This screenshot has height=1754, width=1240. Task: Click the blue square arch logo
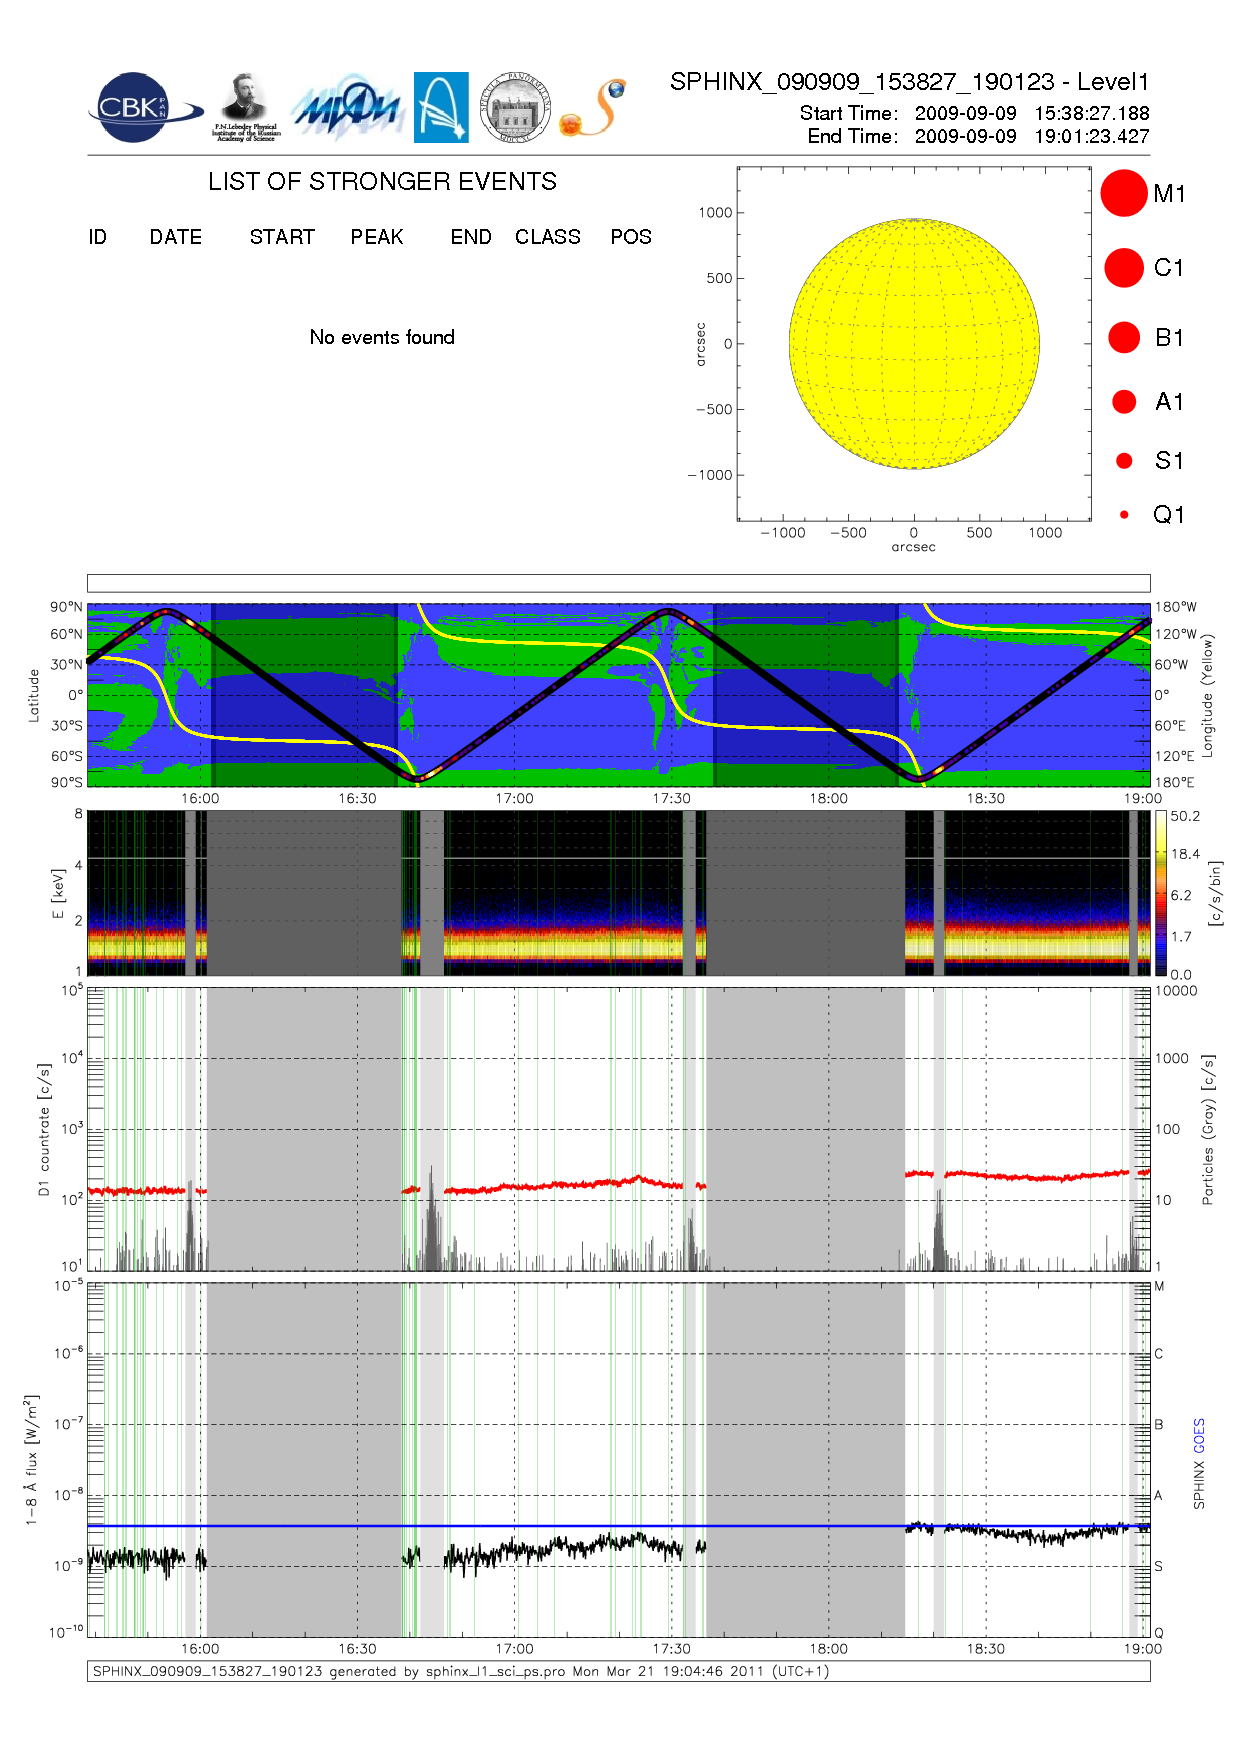[441, 107]
